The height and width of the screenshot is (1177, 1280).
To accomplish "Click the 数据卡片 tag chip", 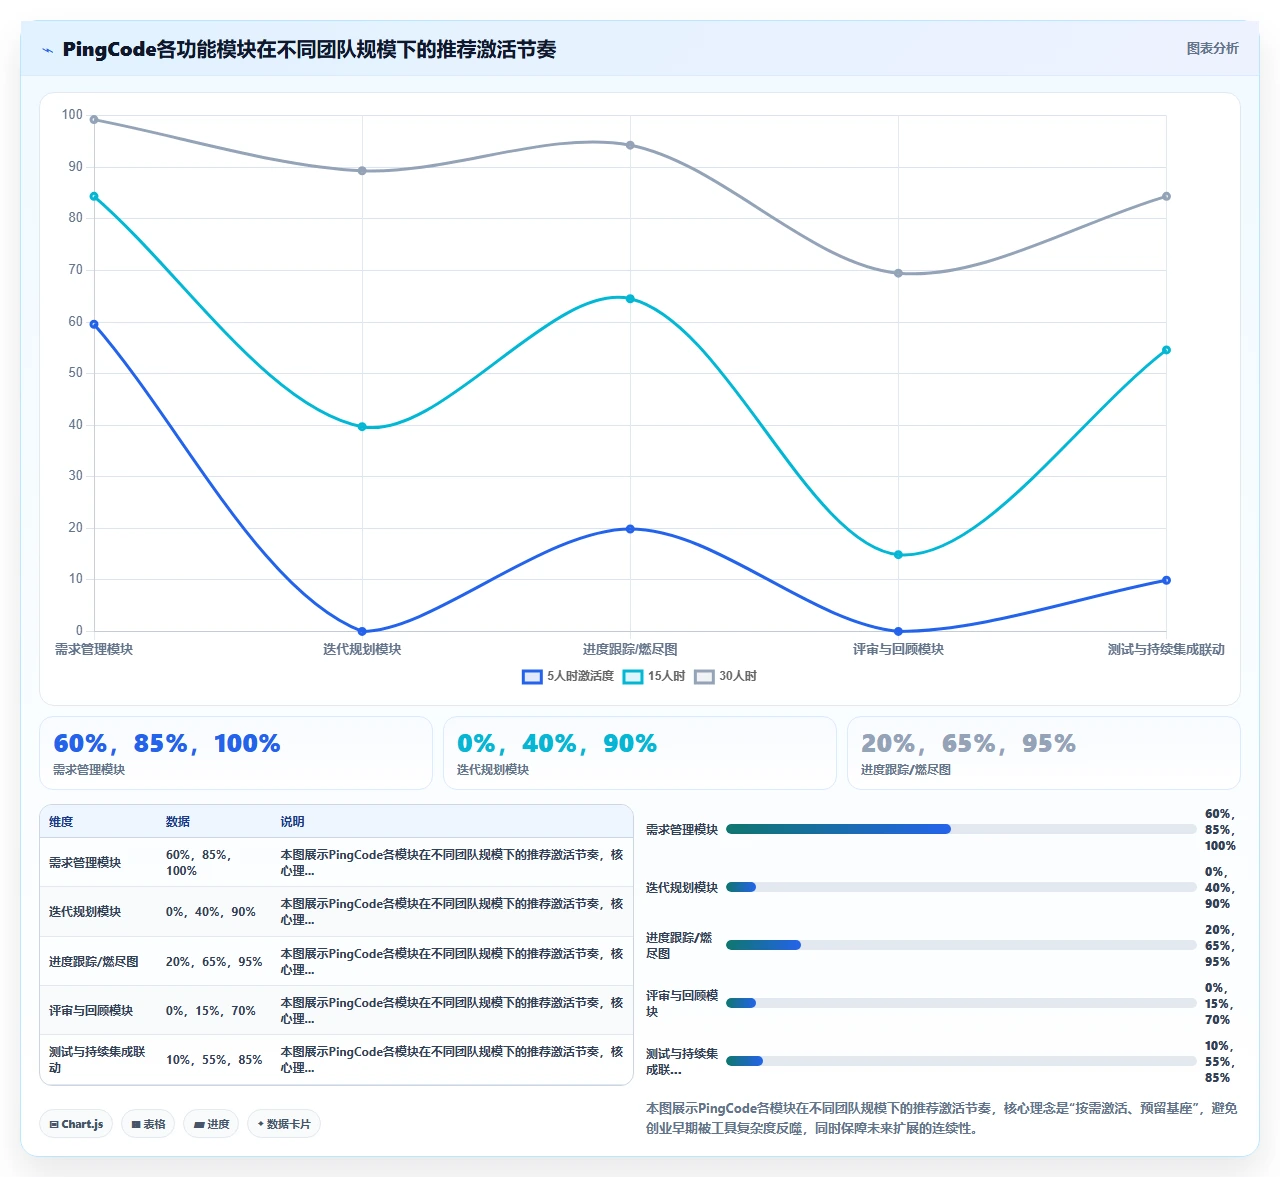I will point(284,1124).
